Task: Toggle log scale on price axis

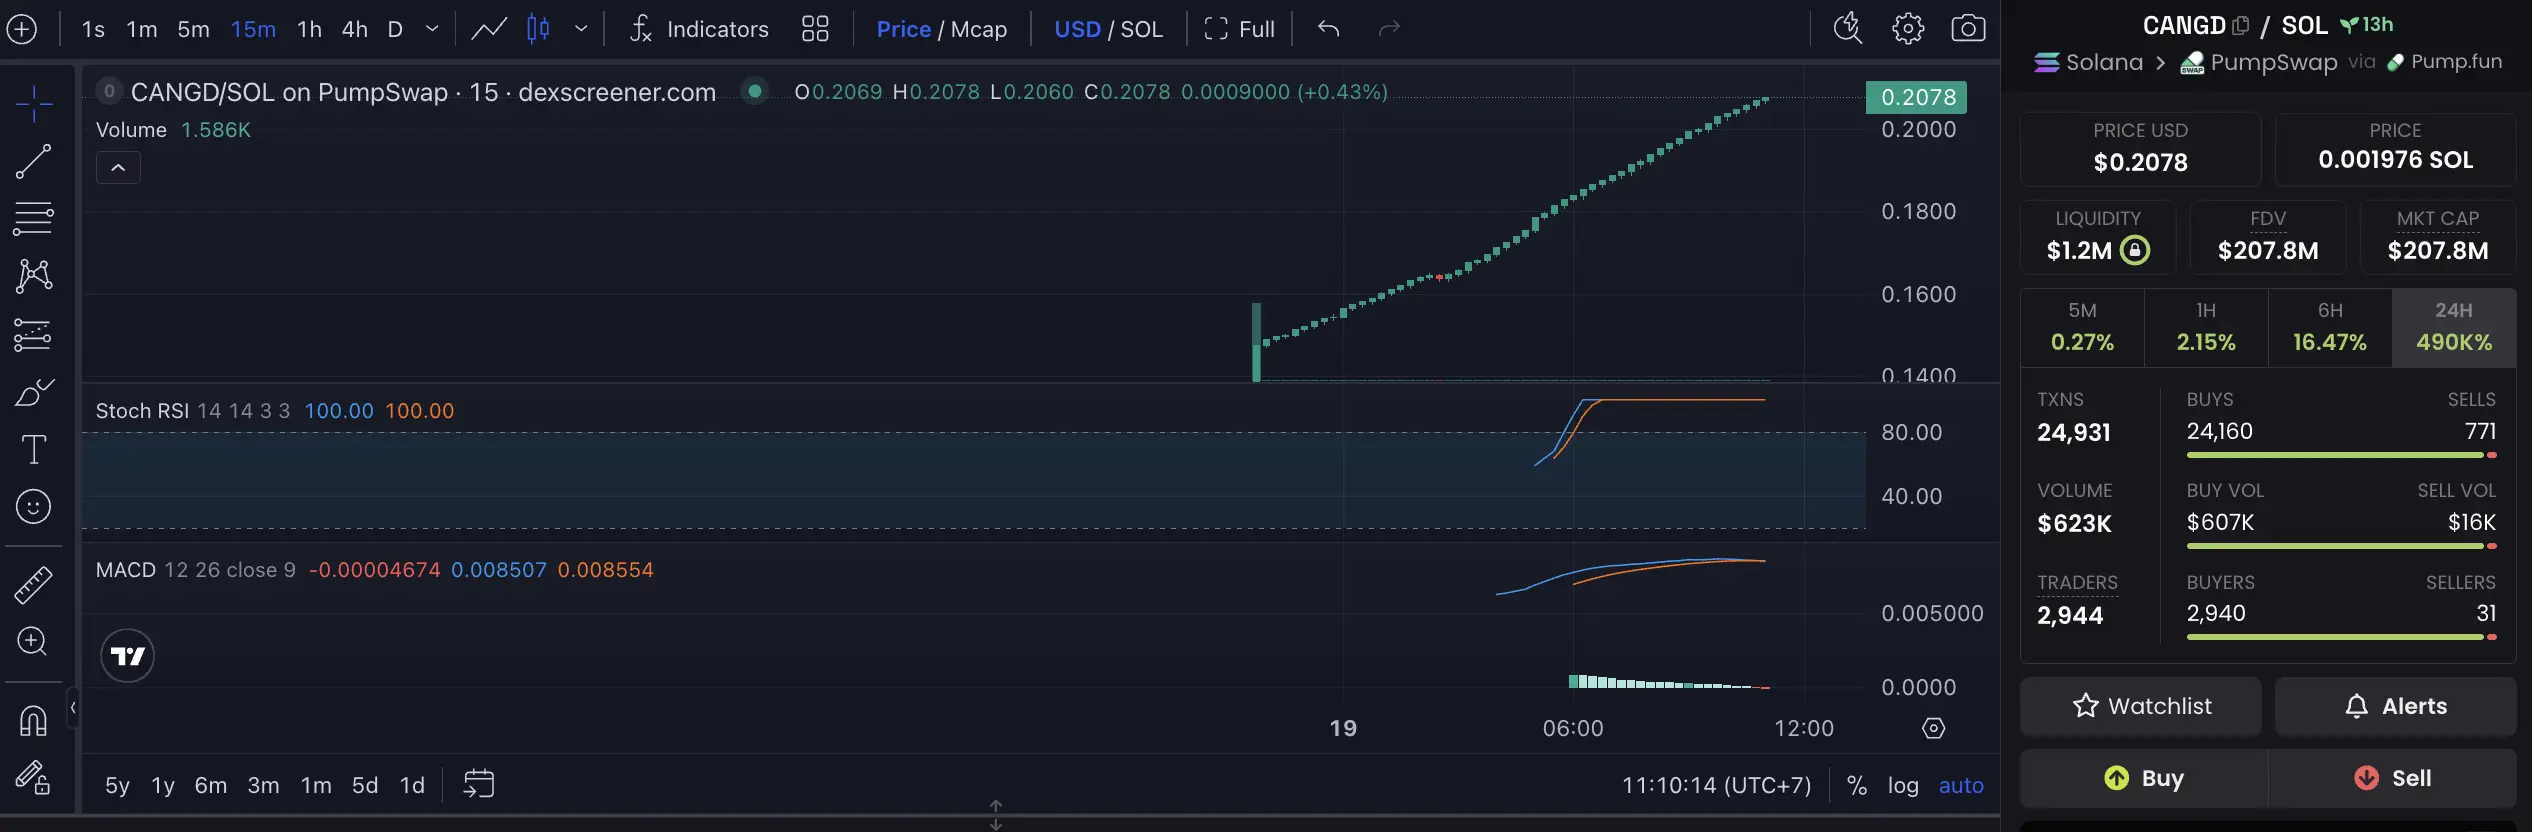Action: 1903,785
